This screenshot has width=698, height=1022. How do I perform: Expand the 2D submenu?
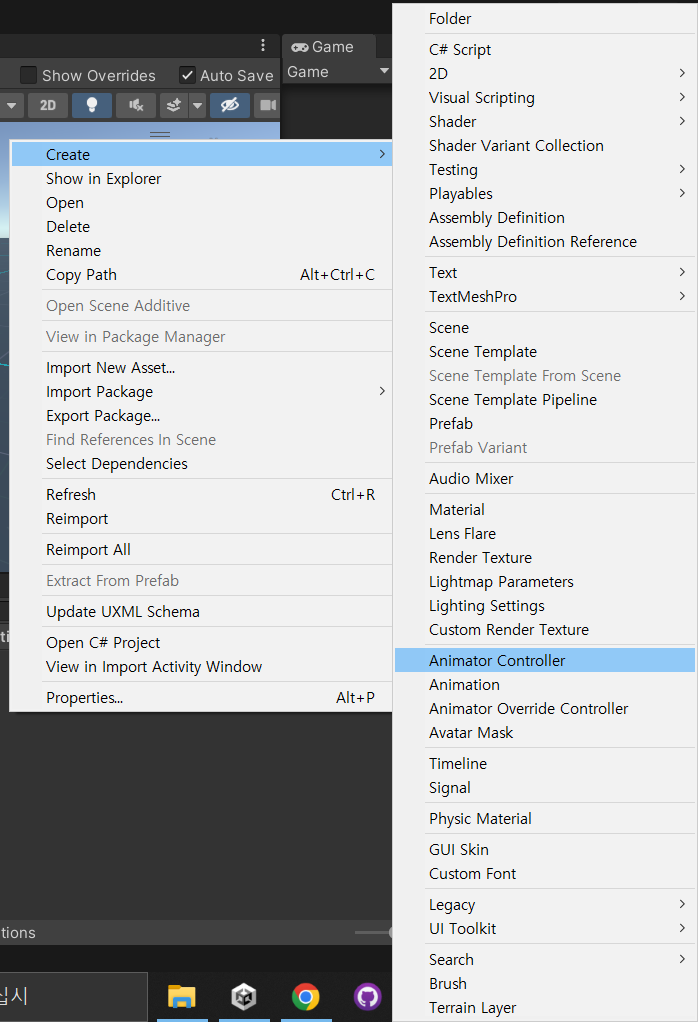545,74
